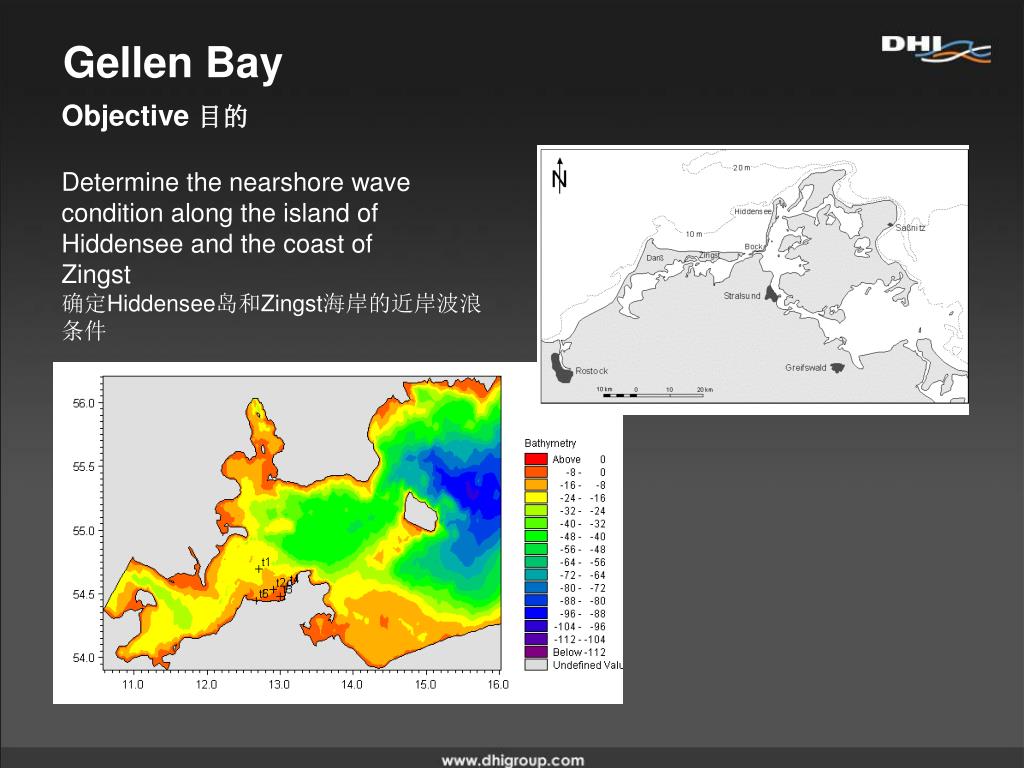This screenshot has height=768, width=1024.
Task: Click the Rostock label on the map
Action: click(x=592, y=371)
